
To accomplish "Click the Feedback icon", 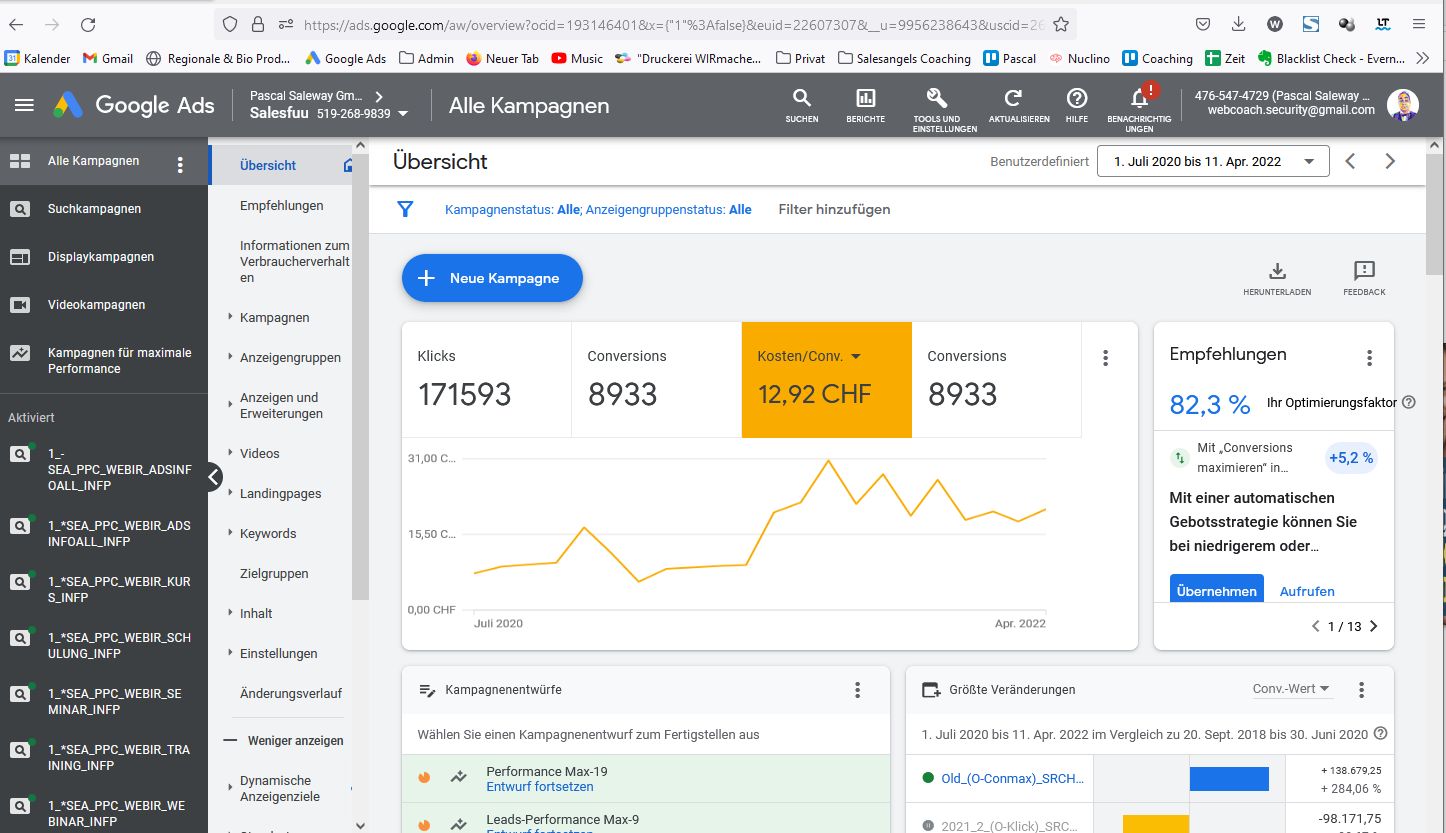I will tap(1364, 271).
